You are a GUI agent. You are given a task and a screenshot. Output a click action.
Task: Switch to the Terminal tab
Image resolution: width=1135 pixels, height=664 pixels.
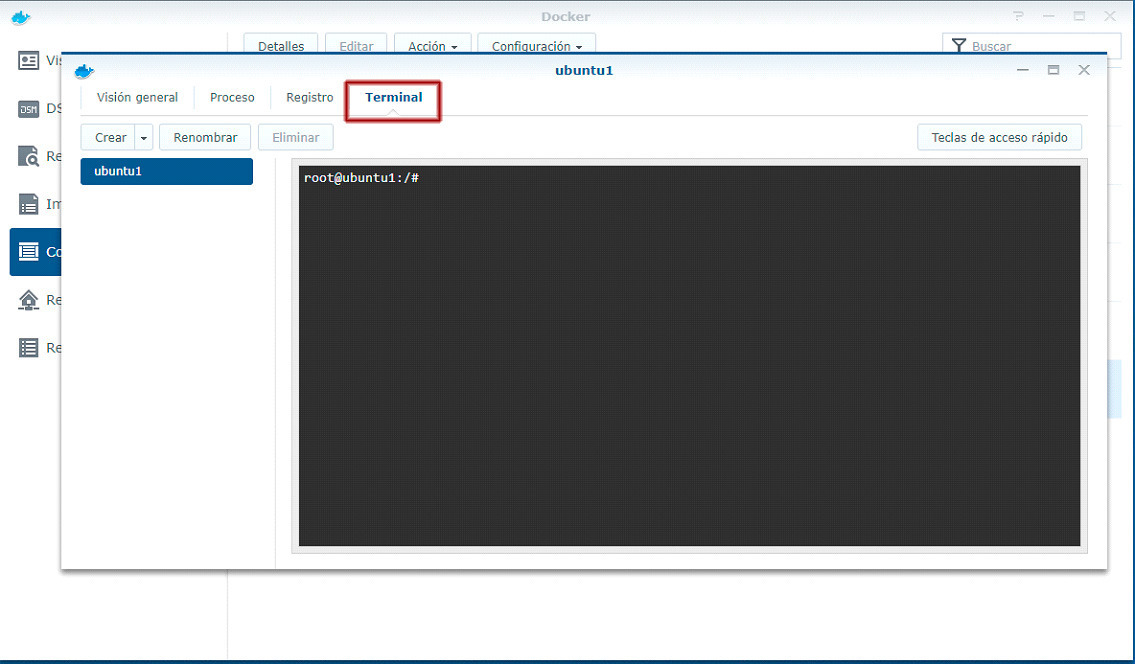tap(393, 98)
